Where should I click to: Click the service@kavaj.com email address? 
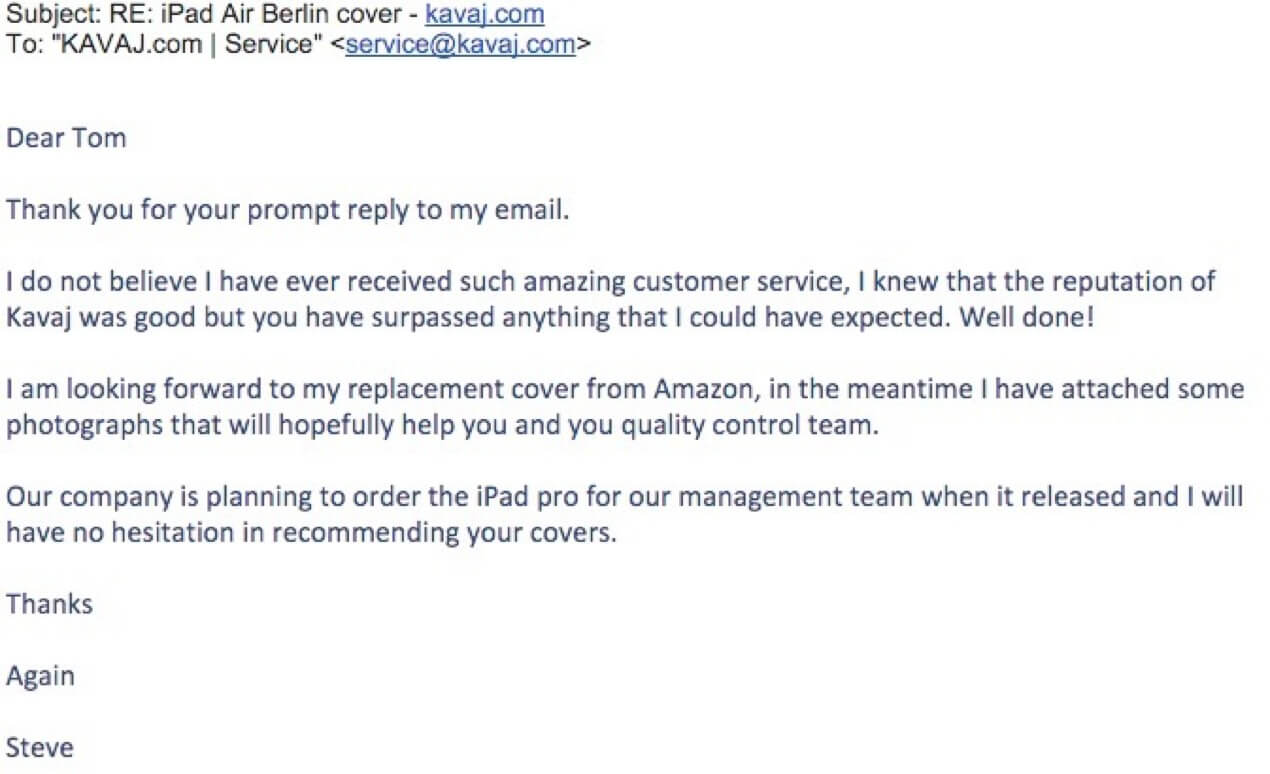(x=460, y=45)
